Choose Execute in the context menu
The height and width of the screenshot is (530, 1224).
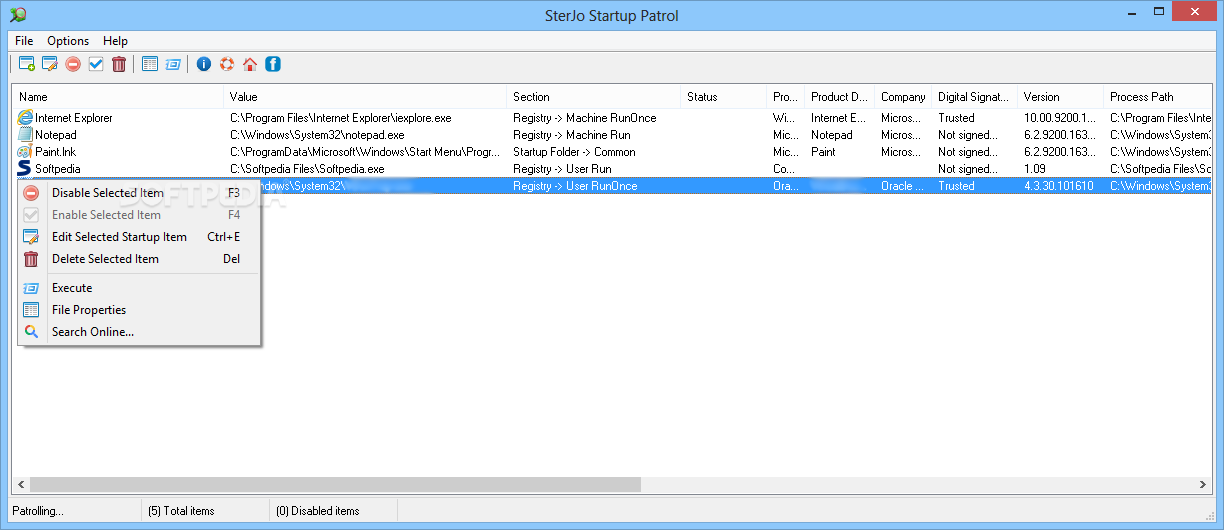point(140,288)
